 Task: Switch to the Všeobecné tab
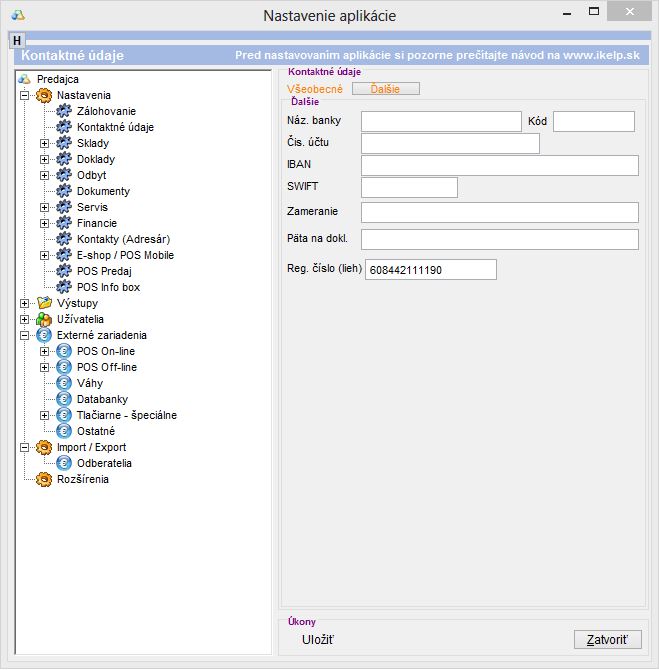point(314,89)
